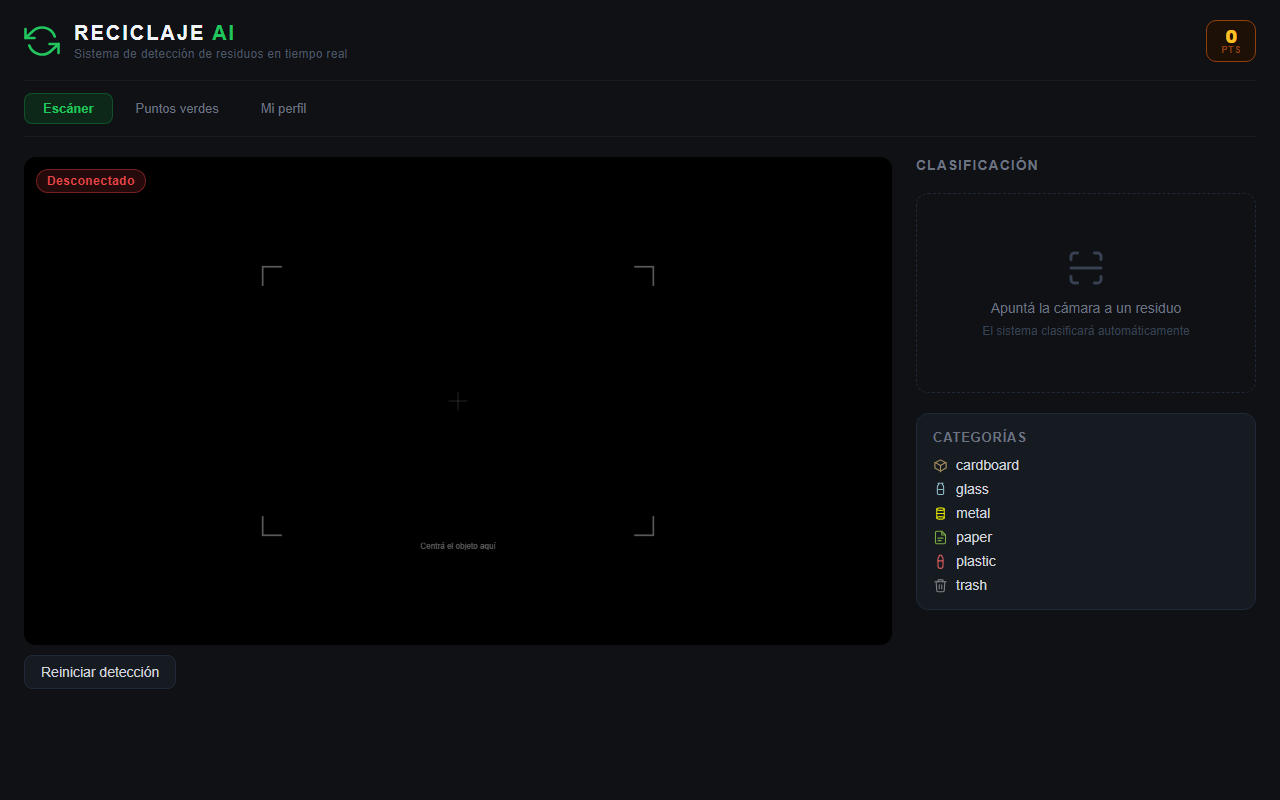This screenshot has width=1280, height=800.
Task: Select the glass category label
Action: click(972, 489)
